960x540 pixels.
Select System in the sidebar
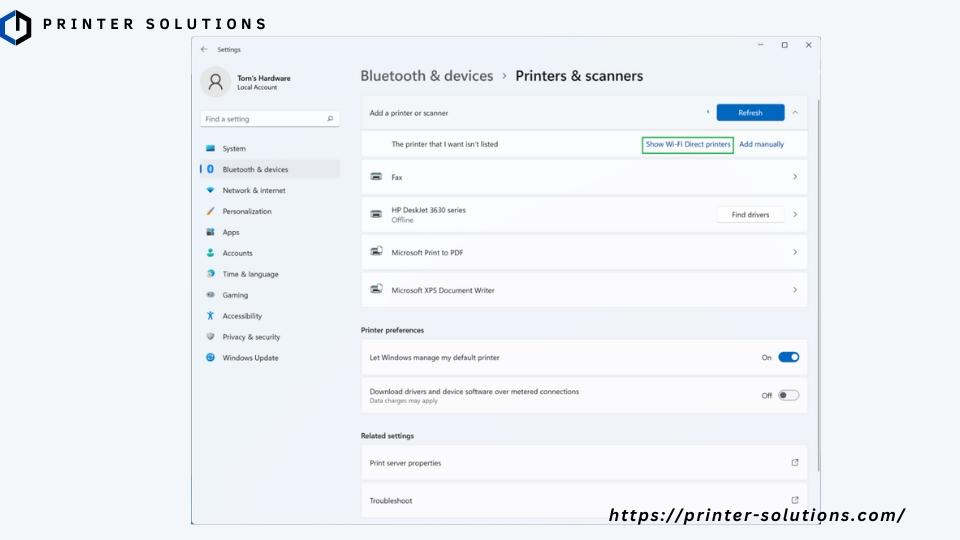pyautogui.click(x=270, y=148)
